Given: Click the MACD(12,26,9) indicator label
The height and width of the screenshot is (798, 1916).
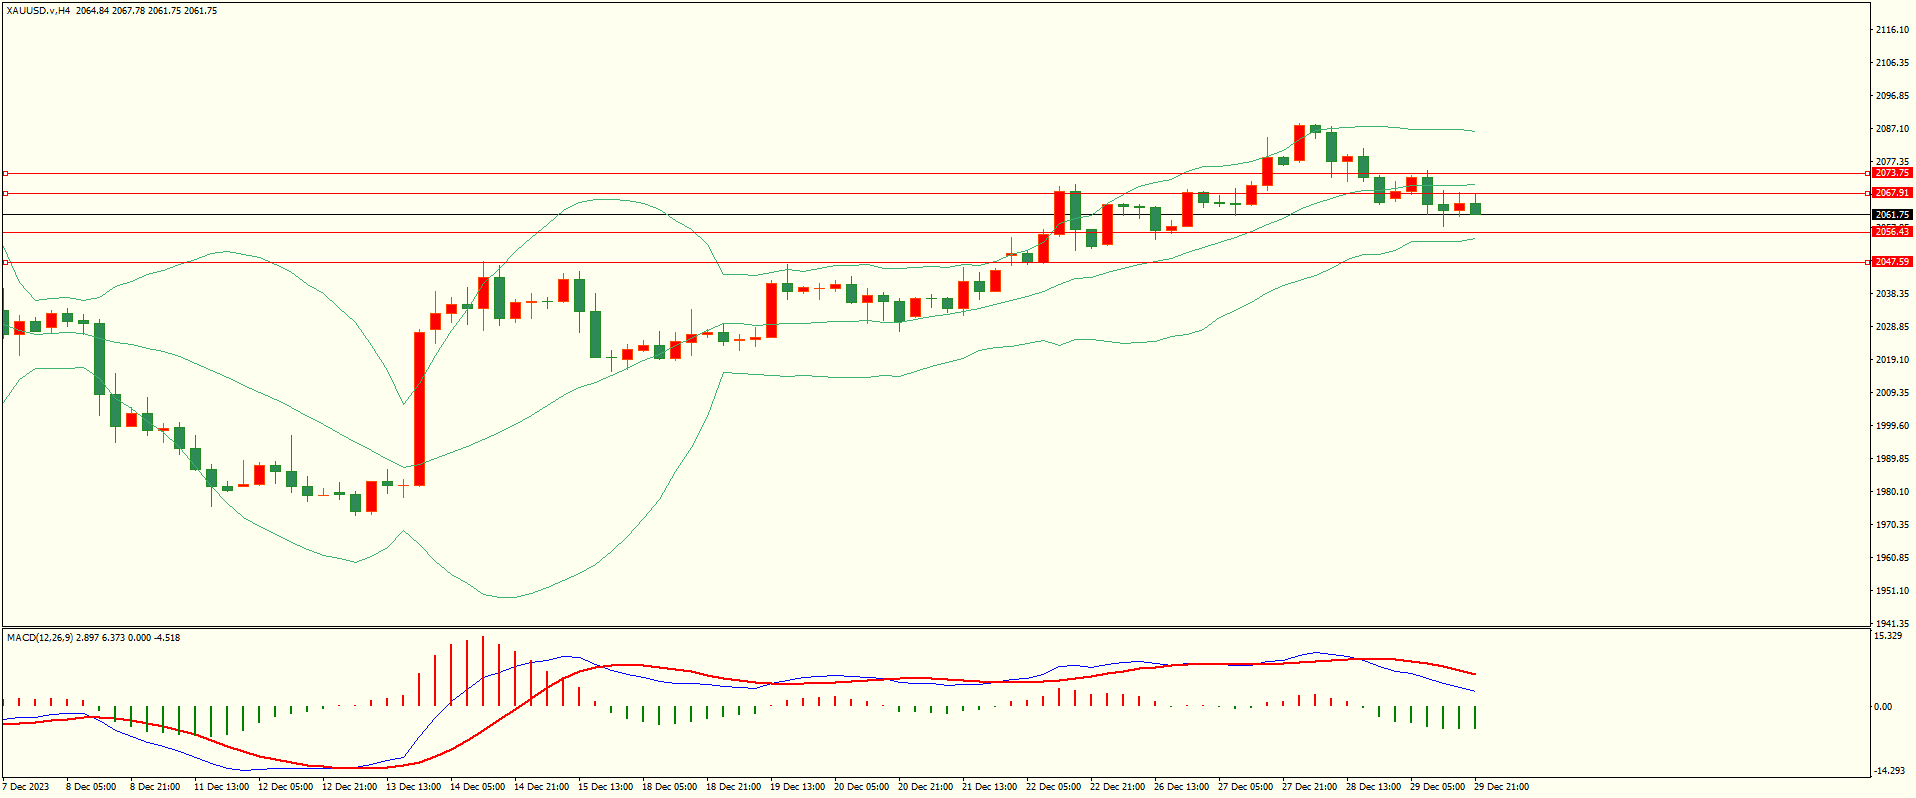Looking at the screenshot, I should pyautogui.click(x=40, y=638).
